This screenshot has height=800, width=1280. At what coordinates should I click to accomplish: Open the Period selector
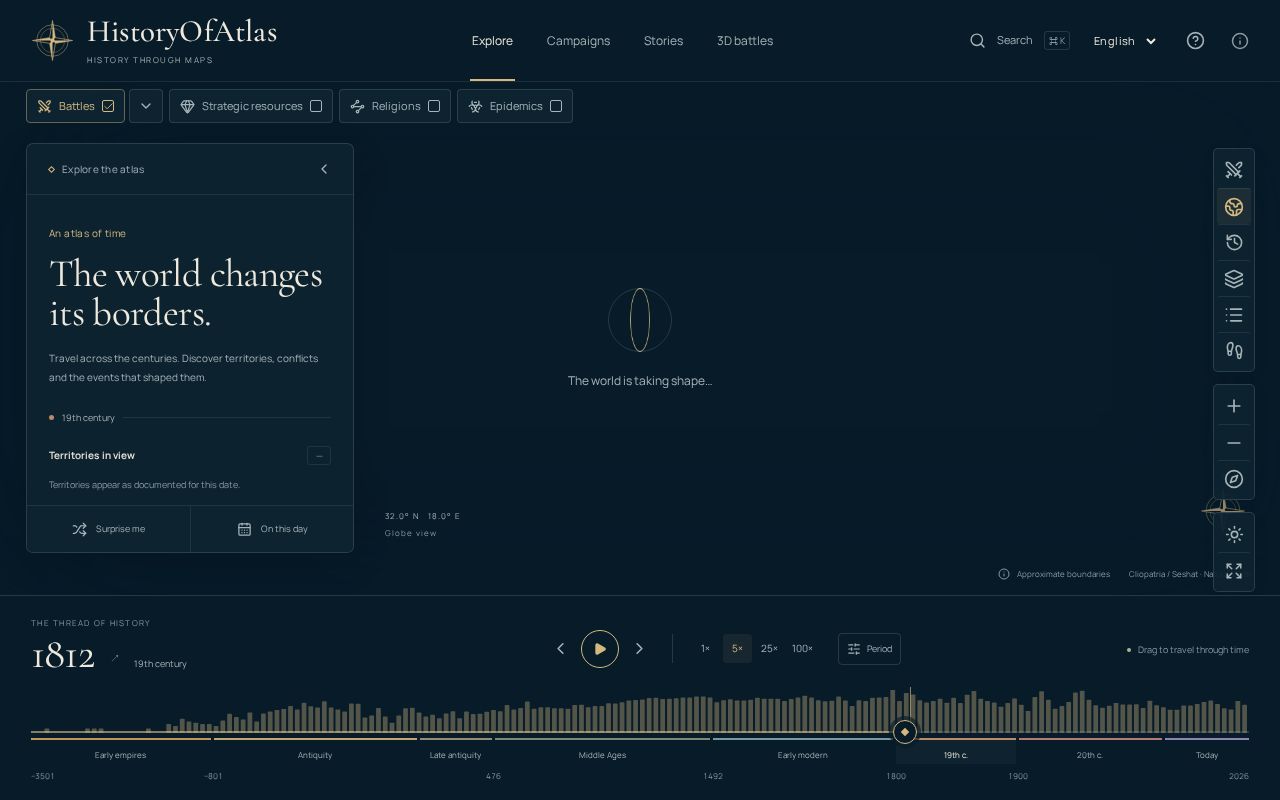pos(869,649)
